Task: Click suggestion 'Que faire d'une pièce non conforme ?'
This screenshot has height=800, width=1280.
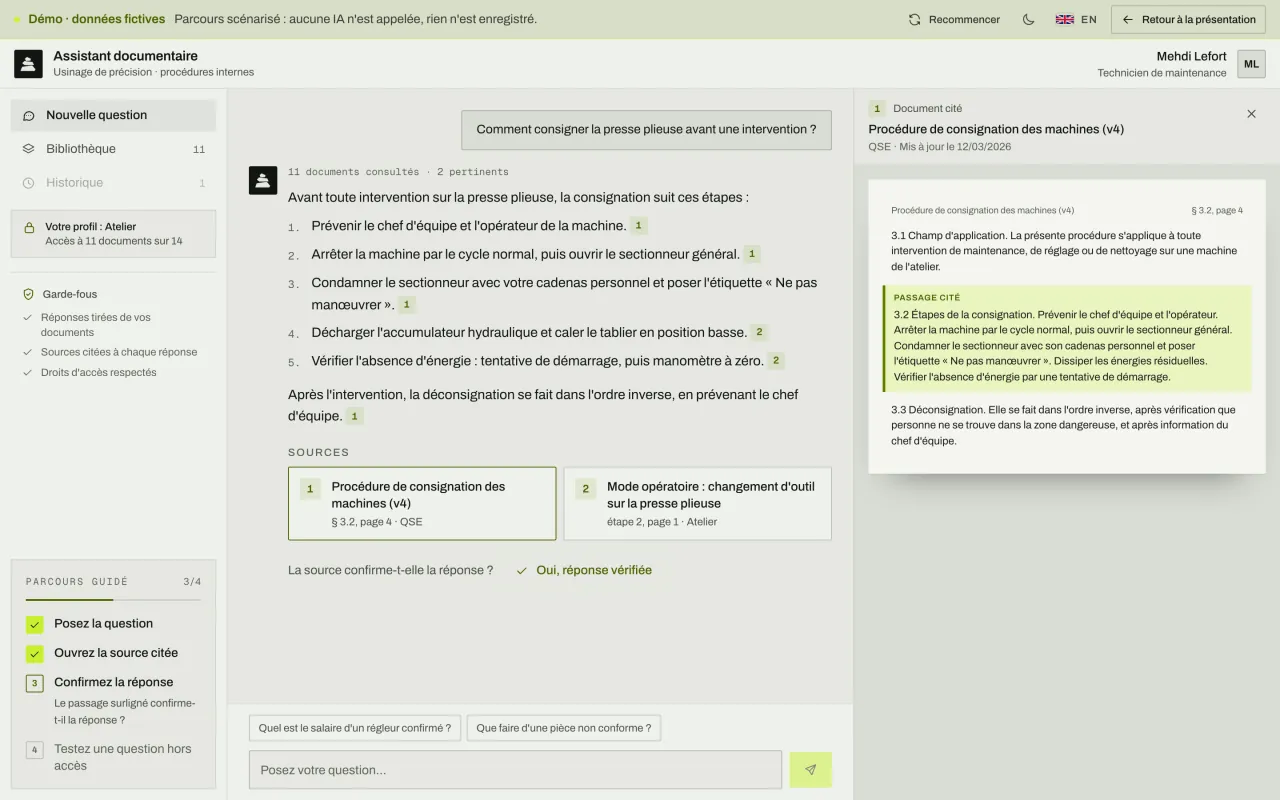Action: [564, 728]
